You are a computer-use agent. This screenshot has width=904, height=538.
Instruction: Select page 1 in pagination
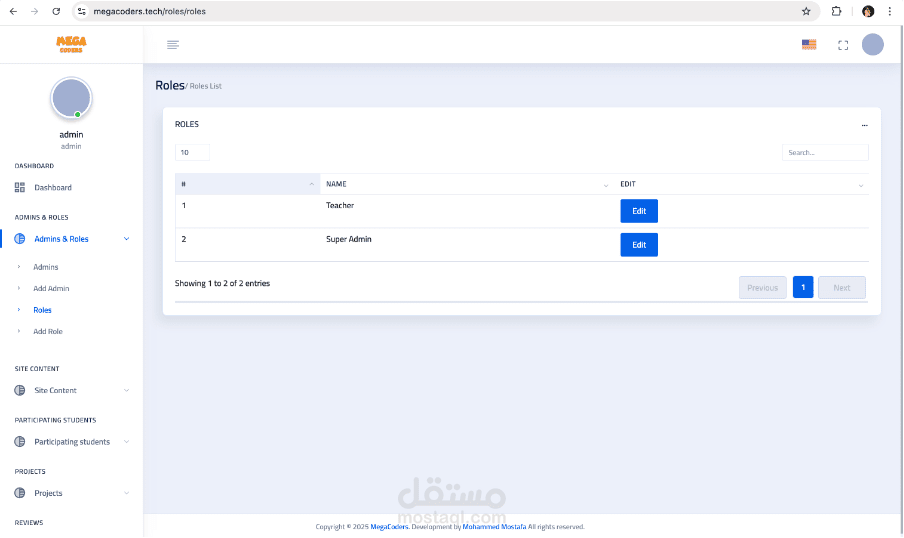803,287
